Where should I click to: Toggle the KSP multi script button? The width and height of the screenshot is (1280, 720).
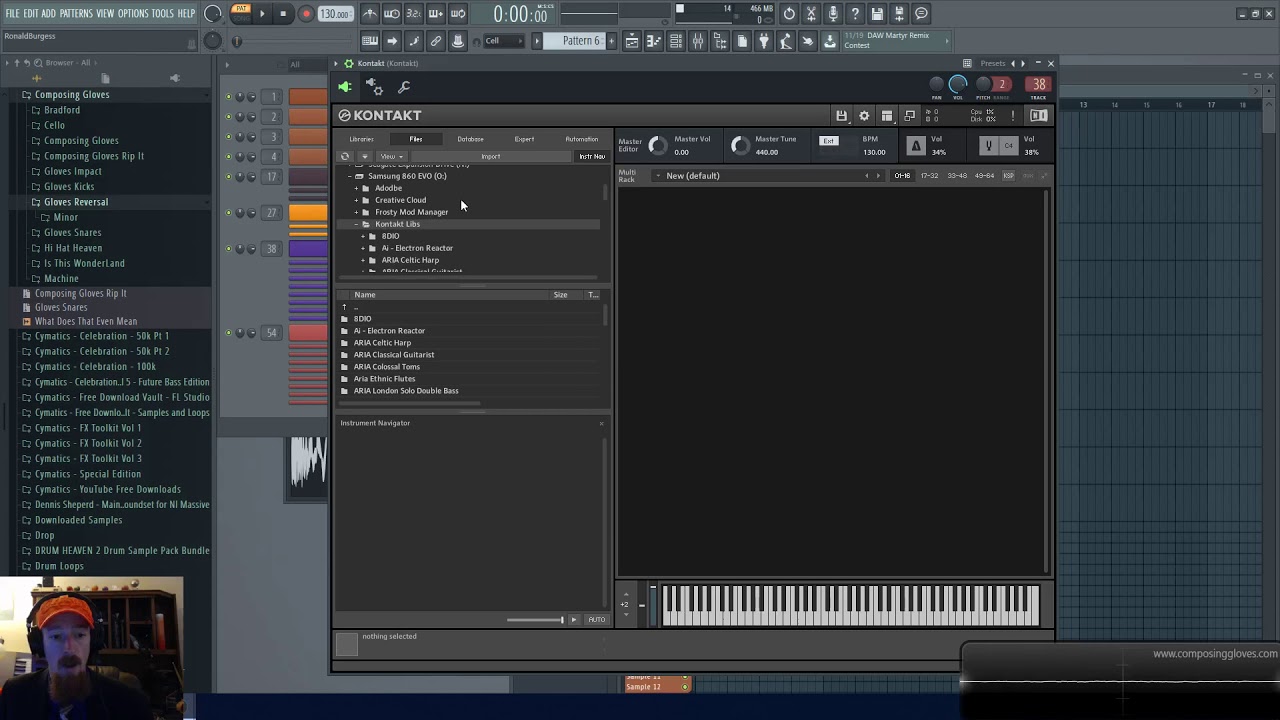1008,176
